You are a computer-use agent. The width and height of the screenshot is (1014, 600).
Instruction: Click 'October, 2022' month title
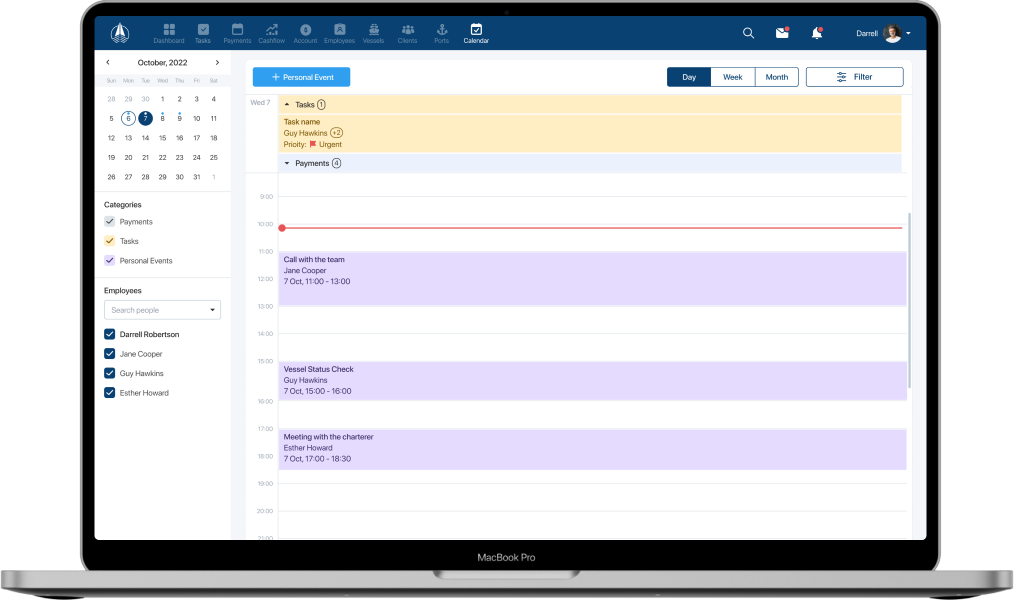(x=162, y=63)
